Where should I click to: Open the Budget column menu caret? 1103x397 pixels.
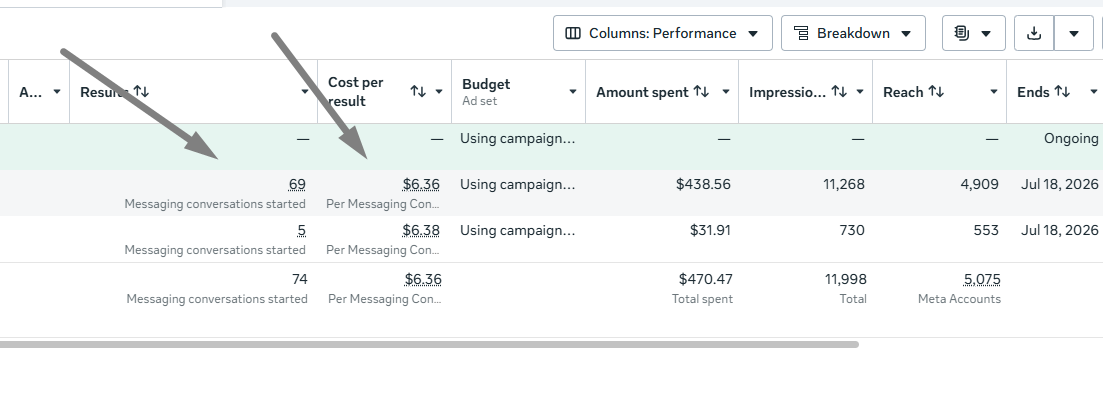(x=573, y=92)
